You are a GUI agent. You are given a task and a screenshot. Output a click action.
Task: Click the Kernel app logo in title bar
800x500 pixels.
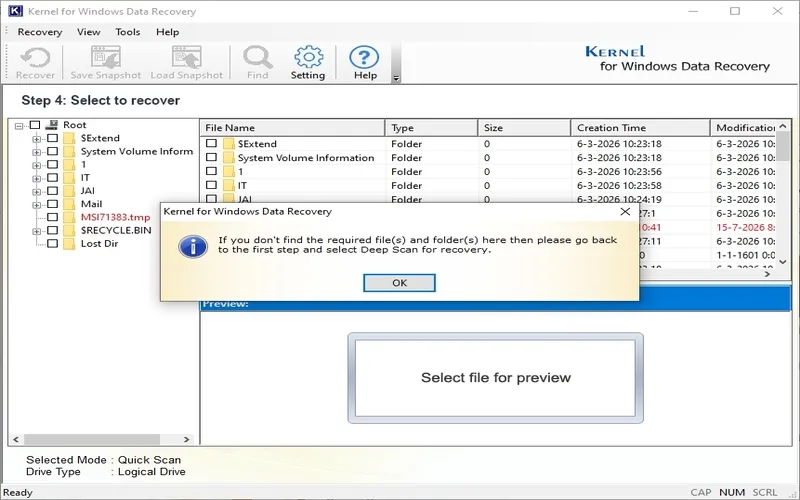click(16, 11)
